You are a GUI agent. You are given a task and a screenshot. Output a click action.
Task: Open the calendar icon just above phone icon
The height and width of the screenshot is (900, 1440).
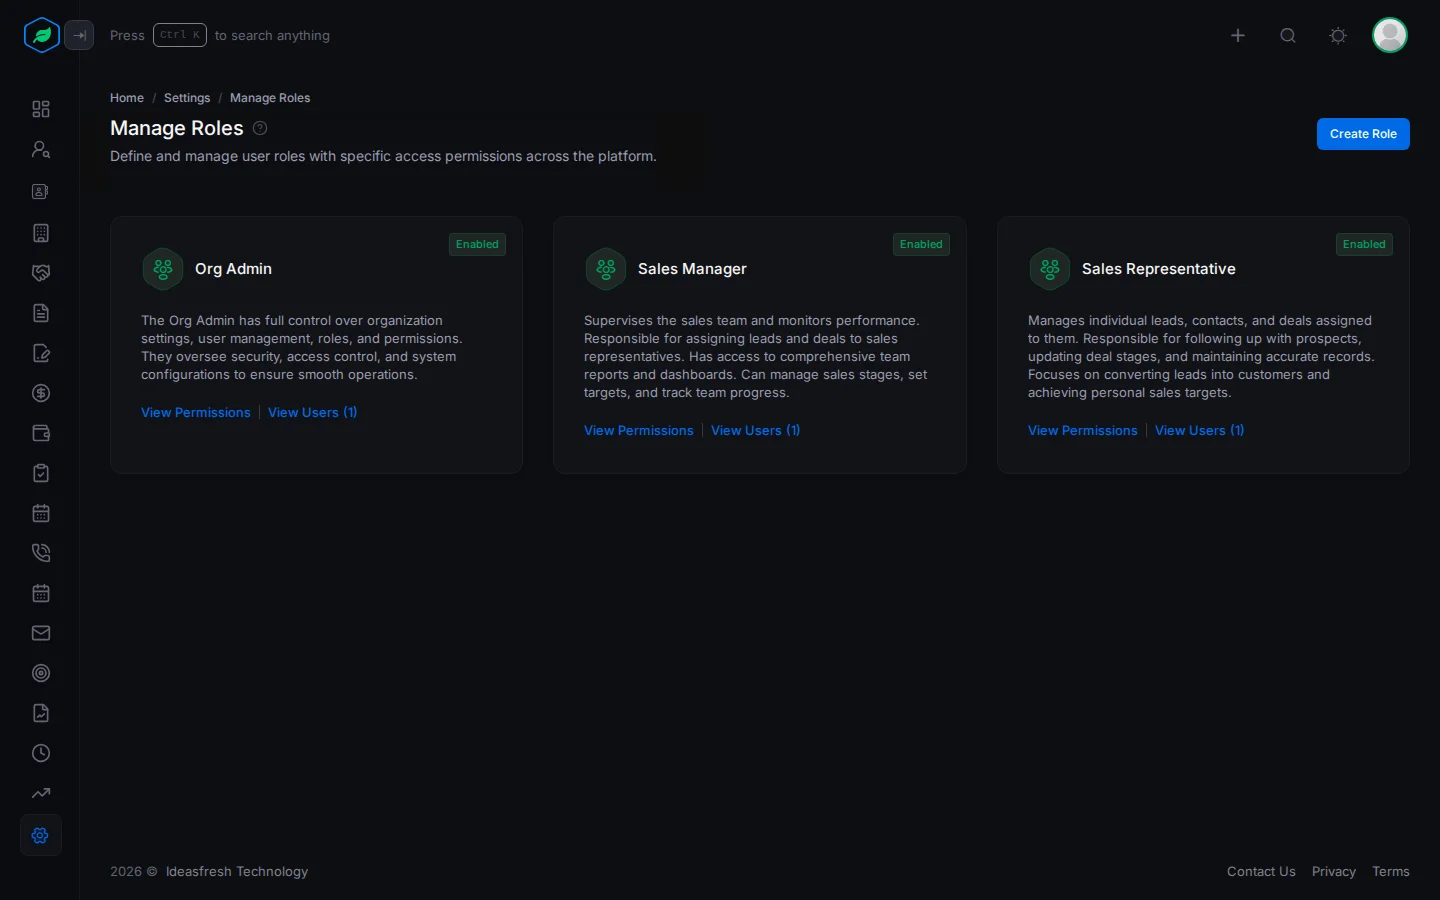tap(41, 513)
